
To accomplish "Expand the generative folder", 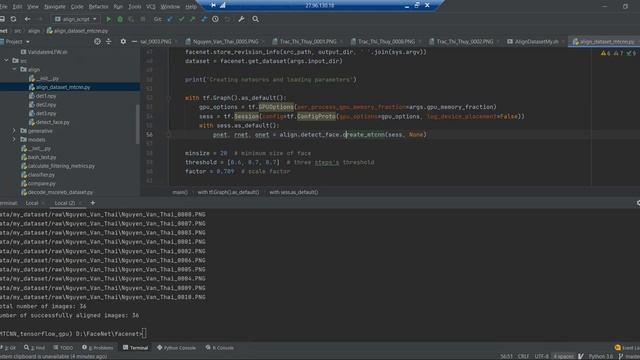I will [14, 131].
